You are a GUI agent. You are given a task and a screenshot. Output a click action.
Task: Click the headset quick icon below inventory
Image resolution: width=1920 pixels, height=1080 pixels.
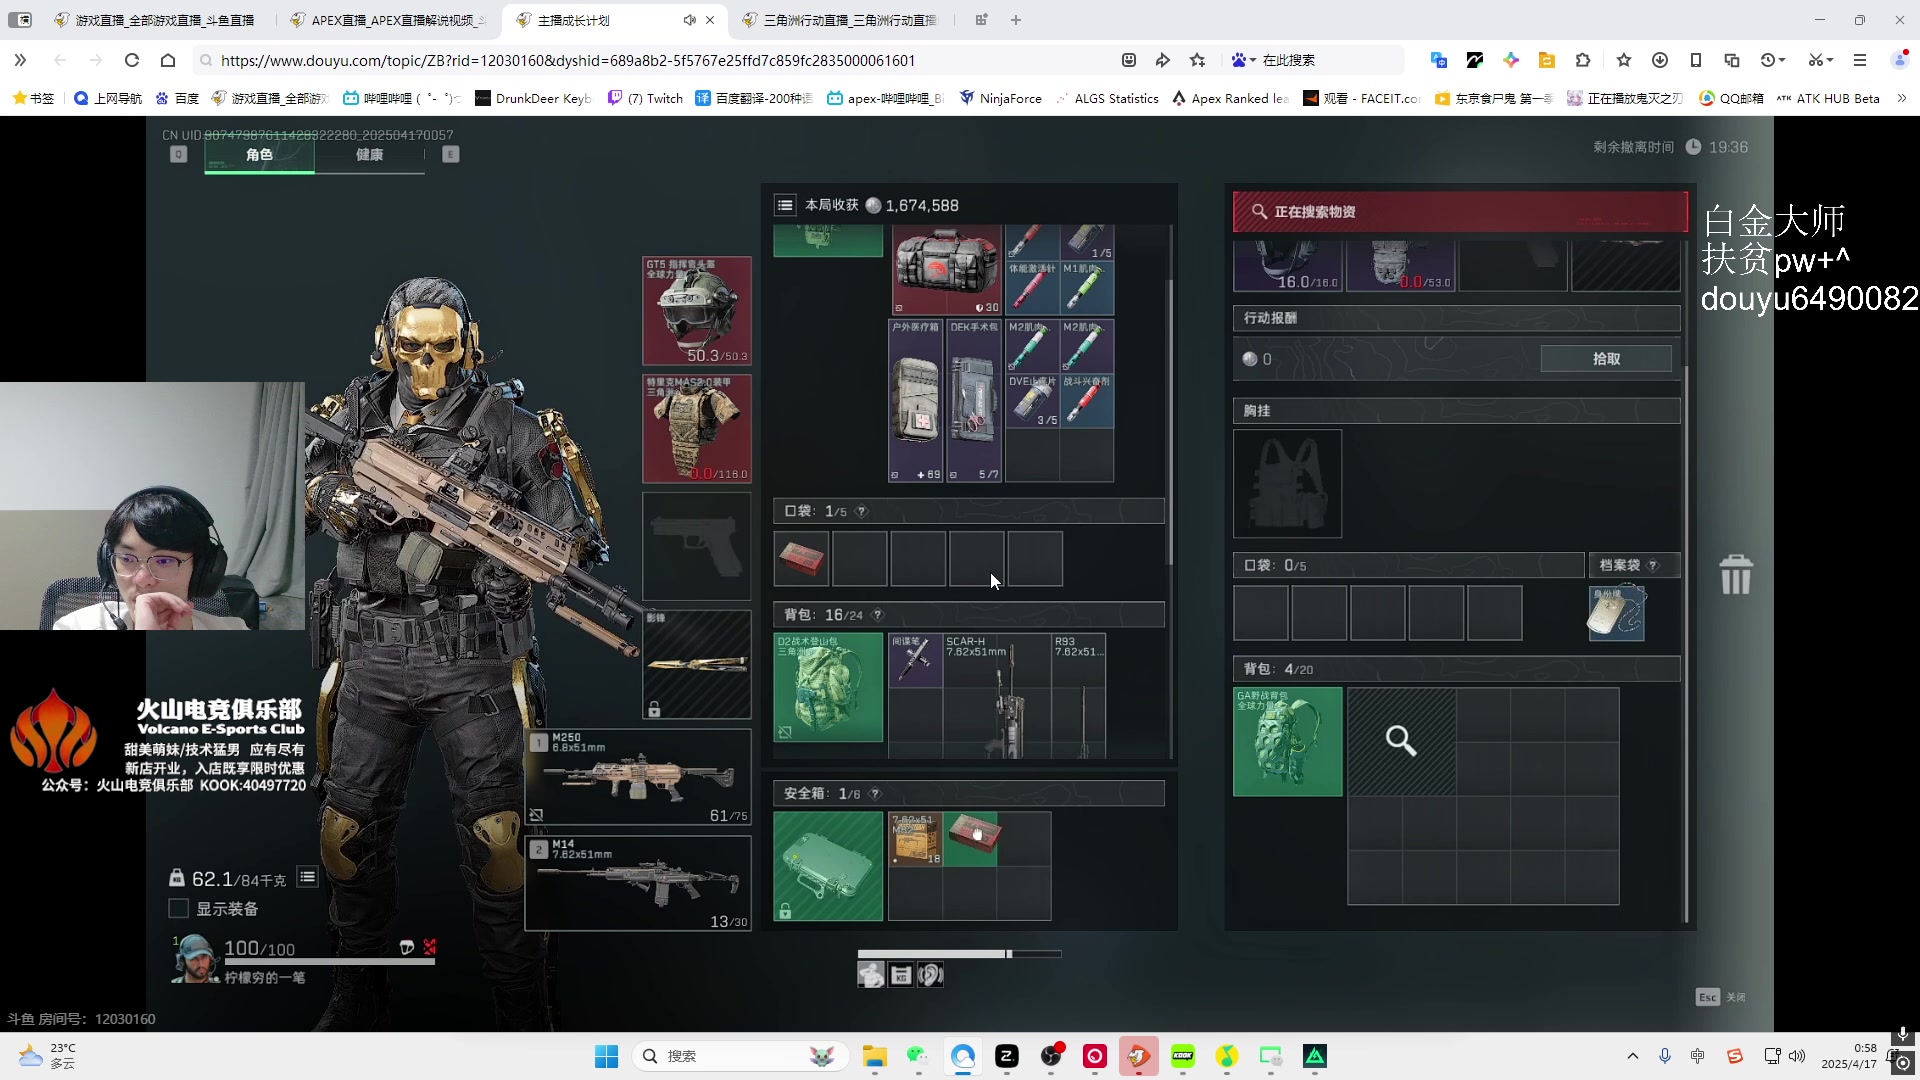tap(931, 975)
